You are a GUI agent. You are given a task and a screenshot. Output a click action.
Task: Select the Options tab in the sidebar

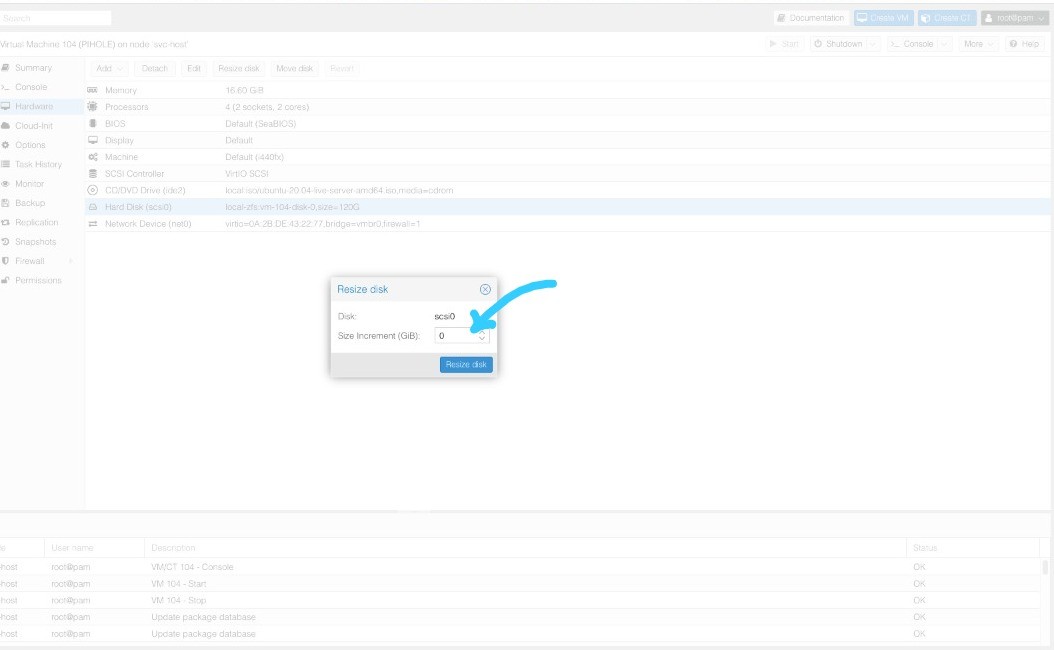coord(30,145)
